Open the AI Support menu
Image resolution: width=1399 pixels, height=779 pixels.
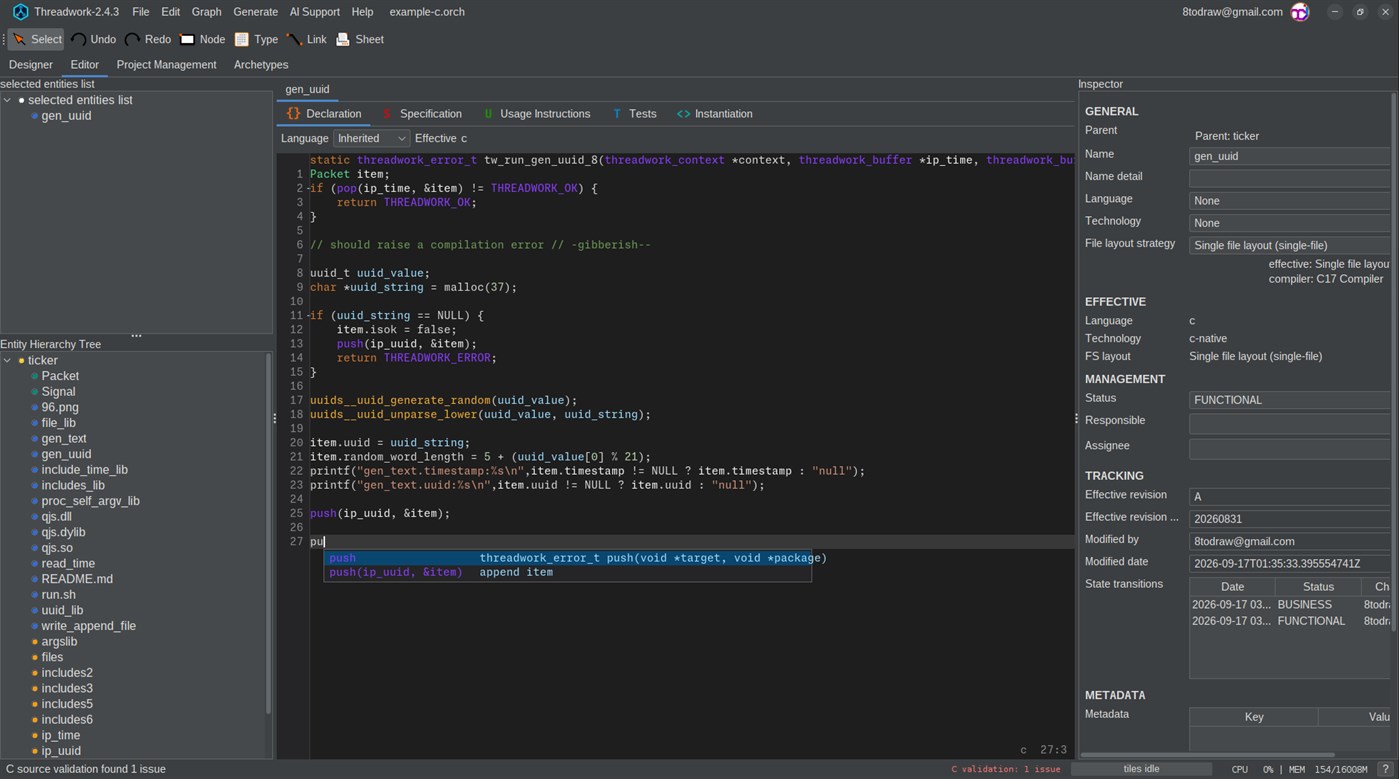point(314,12)
